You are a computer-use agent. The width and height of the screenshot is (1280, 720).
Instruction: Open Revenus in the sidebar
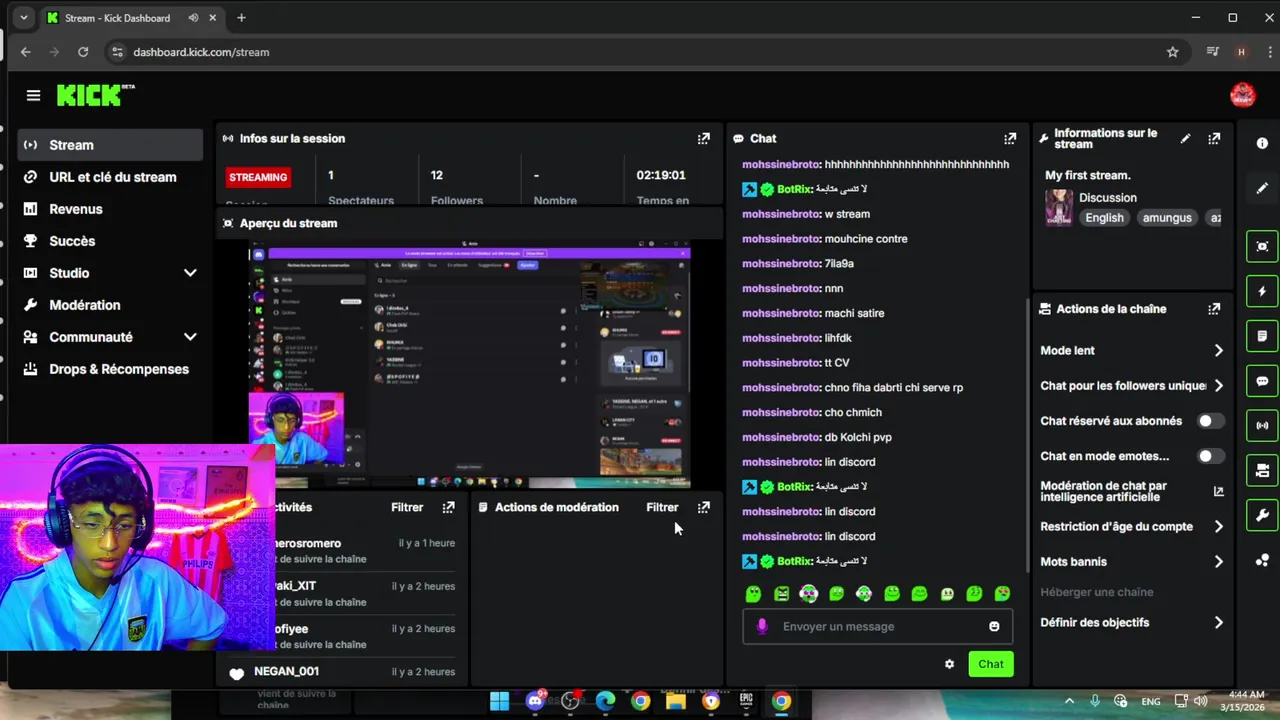coord(110,209)
